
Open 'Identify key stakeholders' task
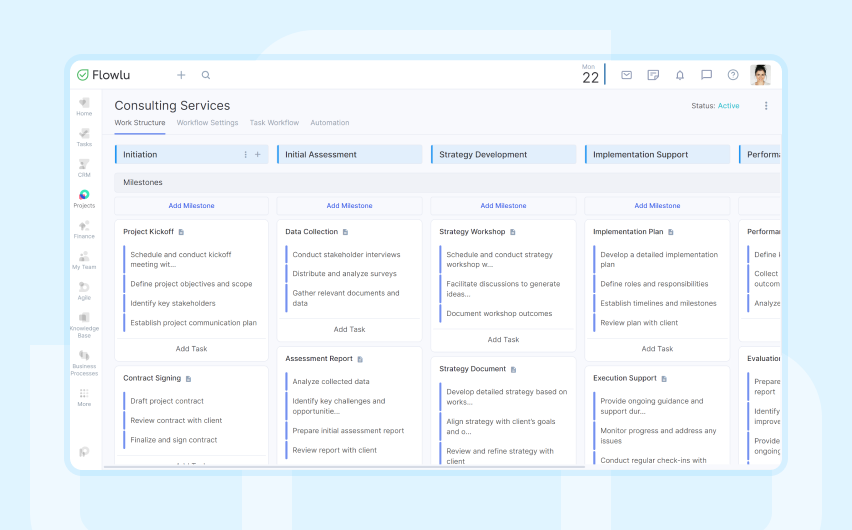173,303
